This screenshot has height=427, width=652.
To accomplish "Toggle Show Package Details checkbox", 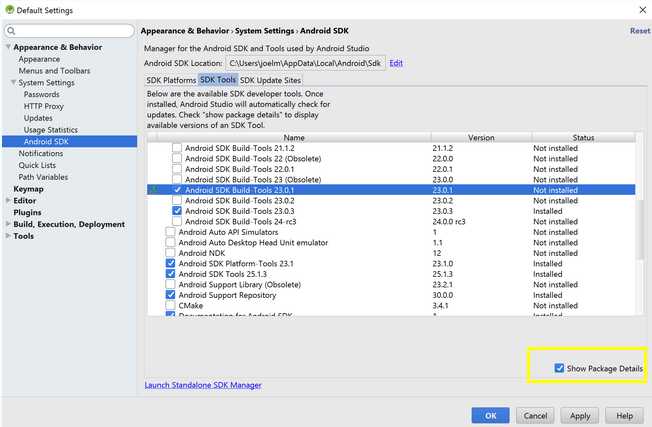I will (559, 368).
